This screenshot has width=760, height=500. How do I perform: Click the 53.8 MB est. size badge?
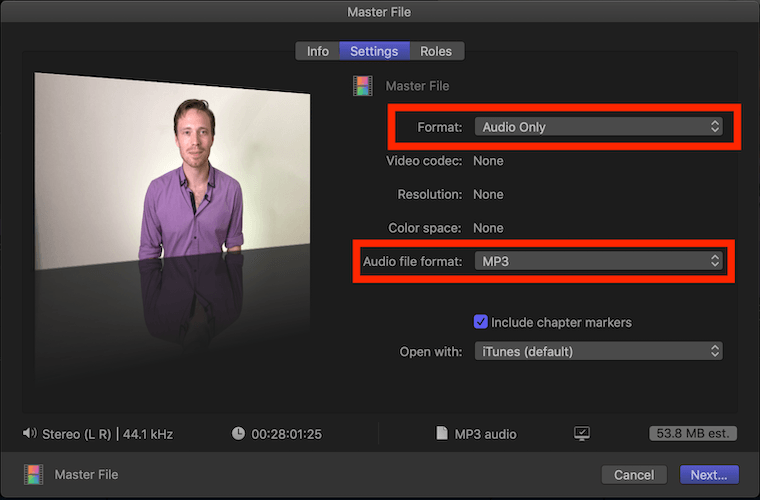693,433
